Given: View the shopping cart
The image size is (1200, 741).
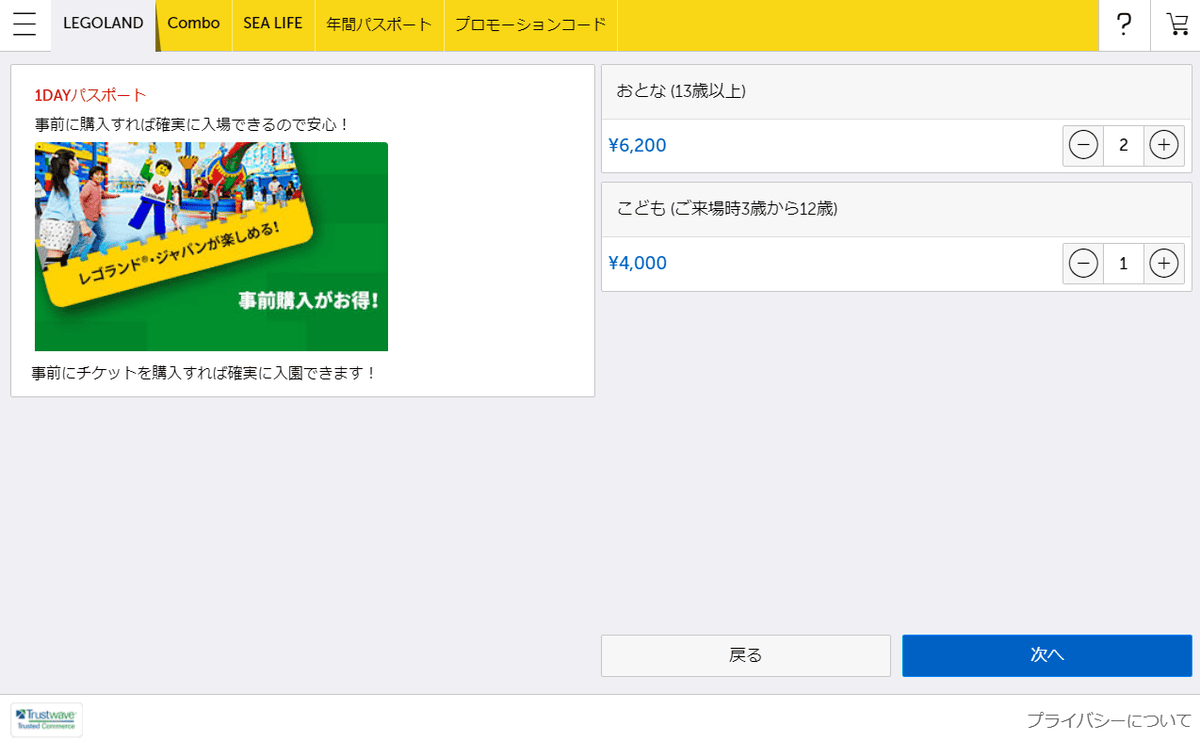Looking at the screenshot, I should coord(1176,25).
